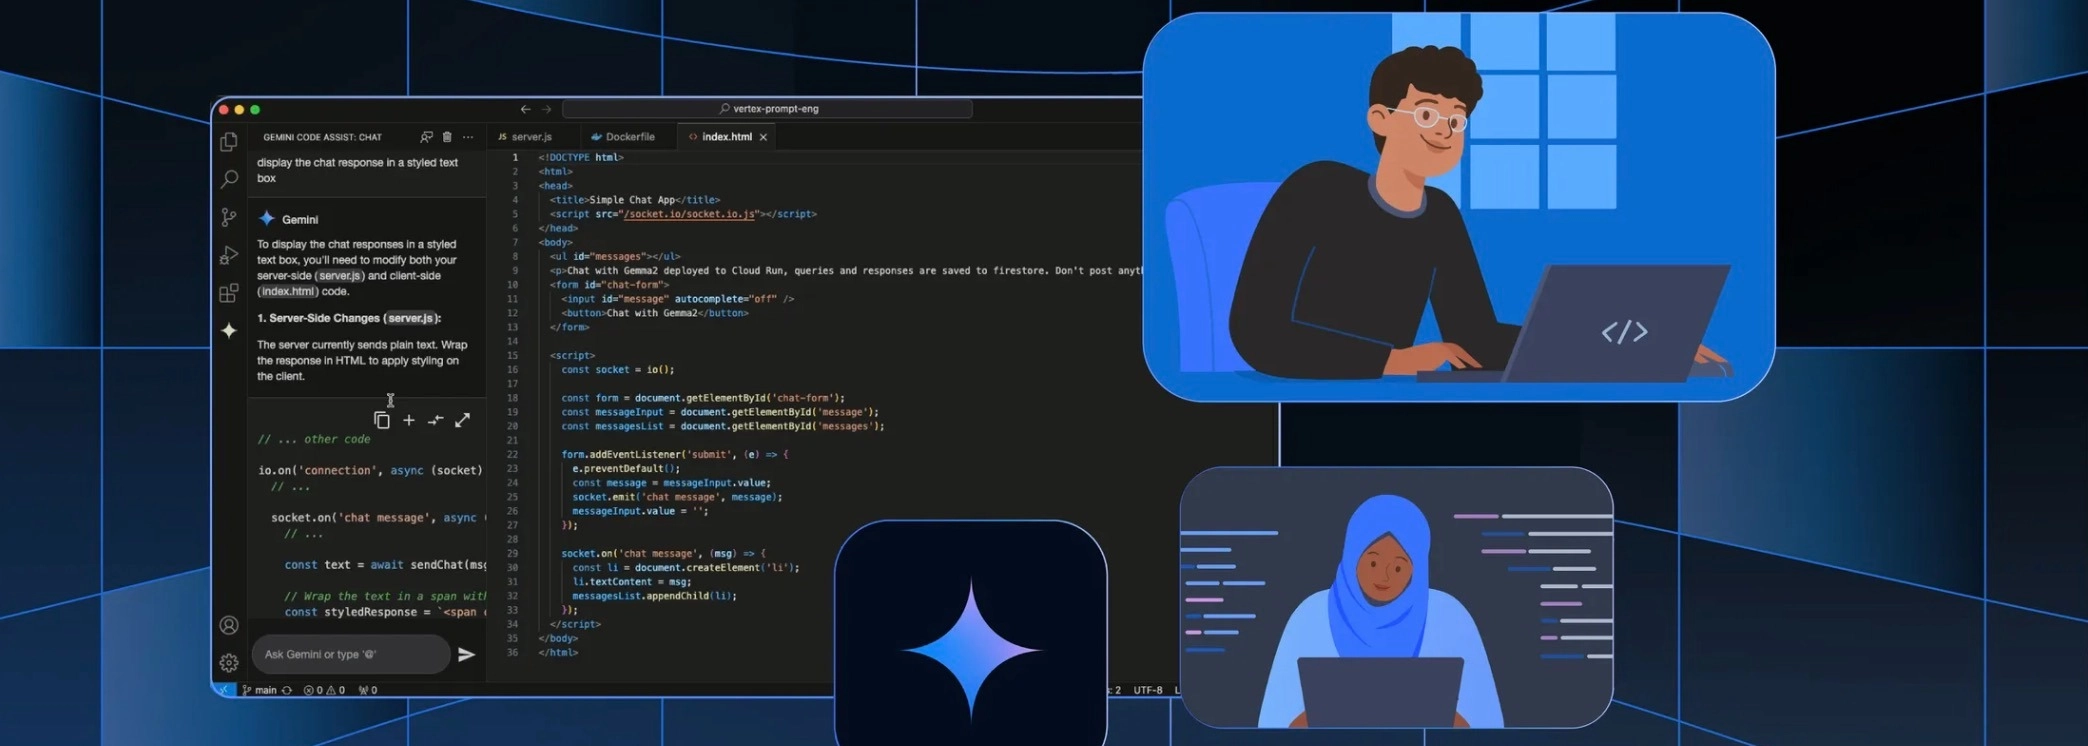Viewport: 2088px width, 746px height.
Task: Click line number 15 in the editor gutter
Action: (x=513, y=356)
